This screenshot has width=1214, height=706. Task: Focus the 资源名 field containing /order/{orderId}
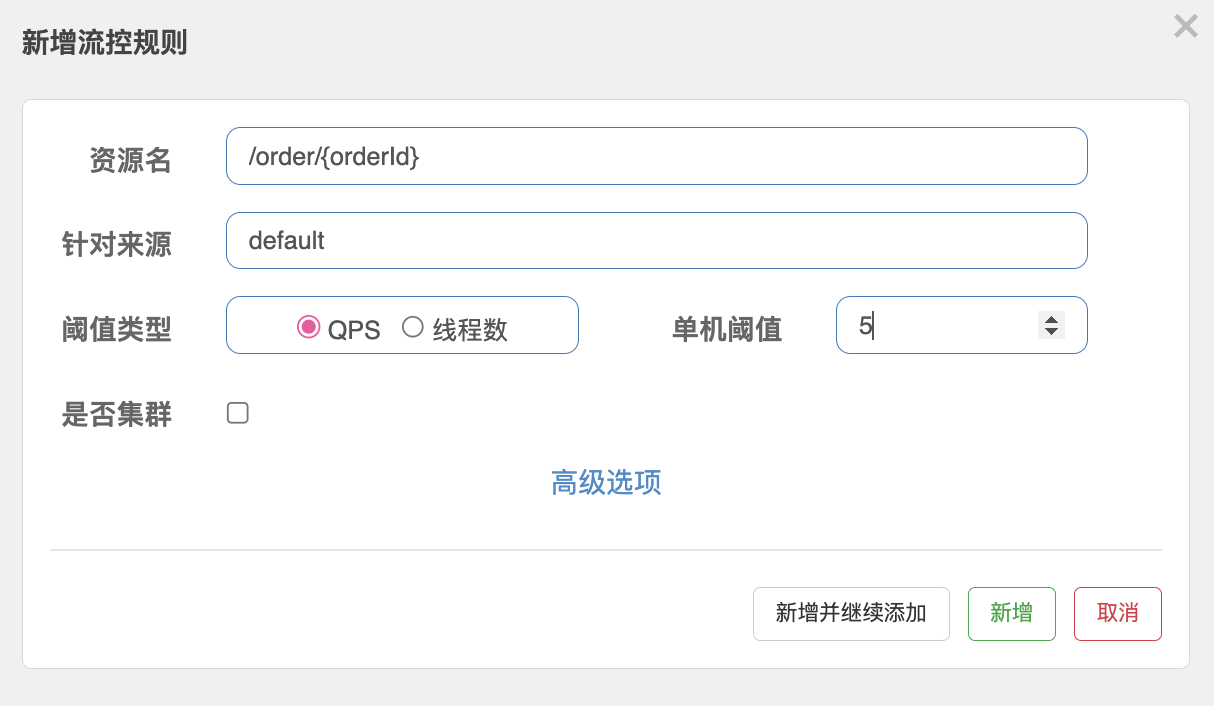pyautogui.click(x=656, y=156)
